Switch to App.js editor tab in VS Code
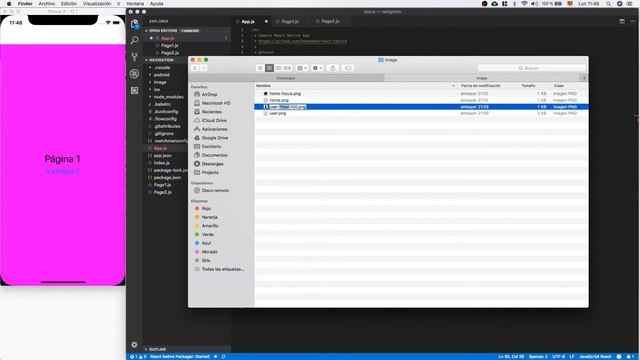 (248, 21)
